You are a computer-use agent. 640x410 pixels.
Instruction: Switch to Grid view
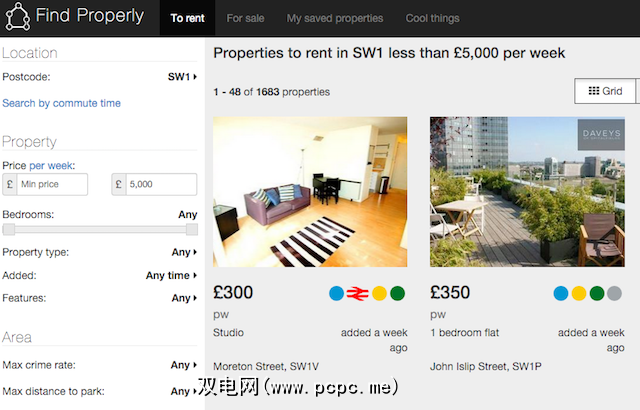605,91
